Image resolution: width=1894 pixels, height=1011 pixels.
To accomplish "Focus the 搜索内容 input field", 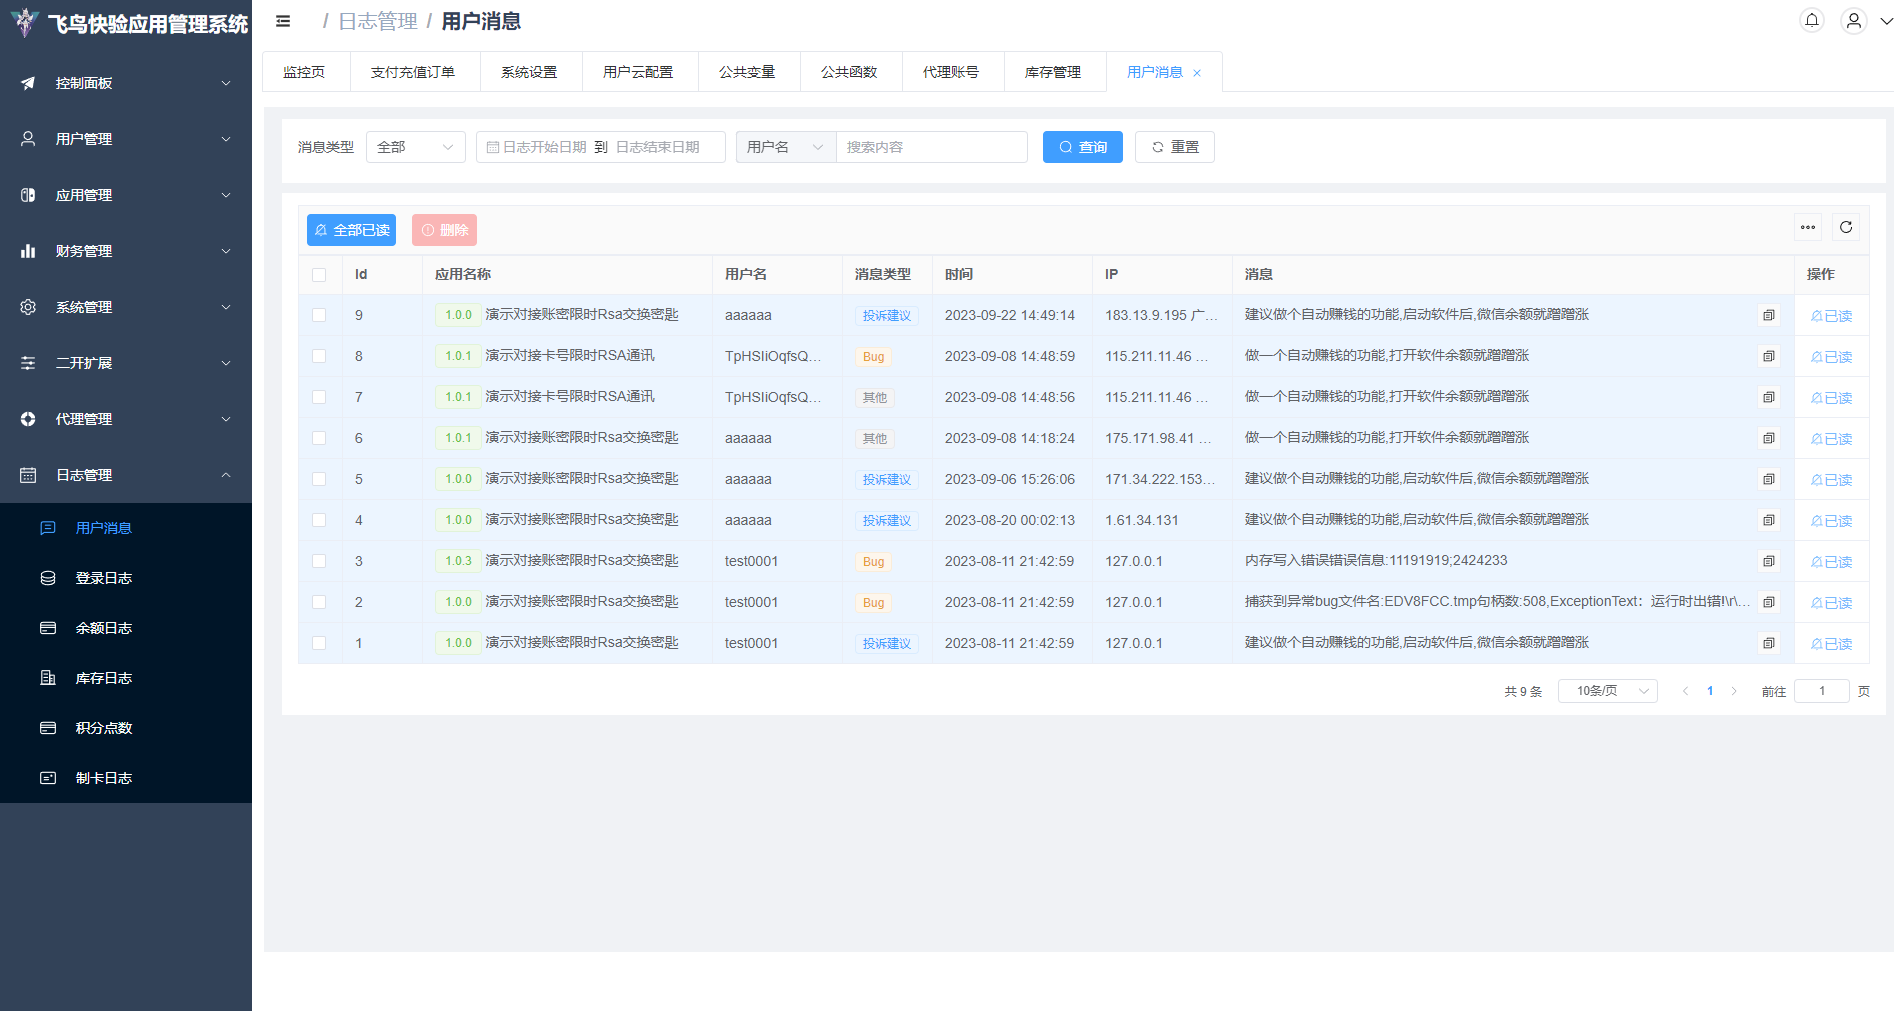I will 930,147.
